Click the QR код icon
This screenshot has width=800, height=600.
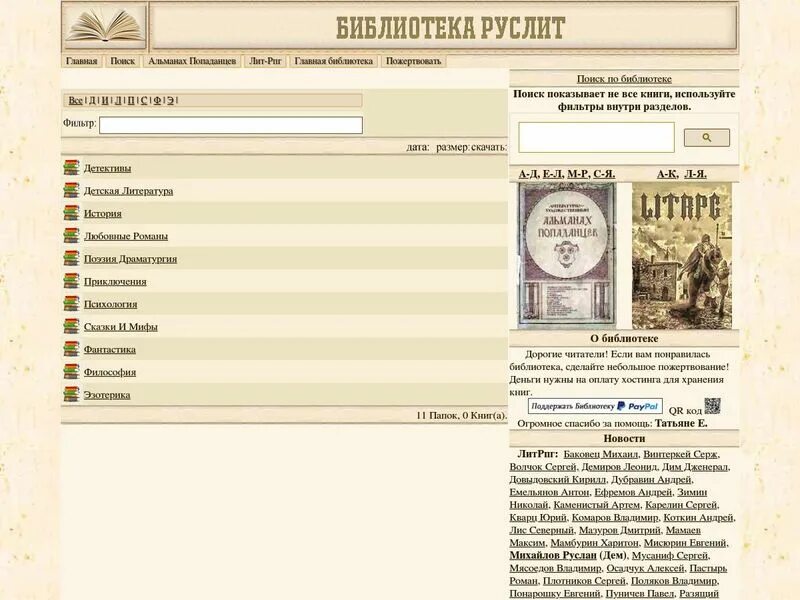click(x=711, y=405)
